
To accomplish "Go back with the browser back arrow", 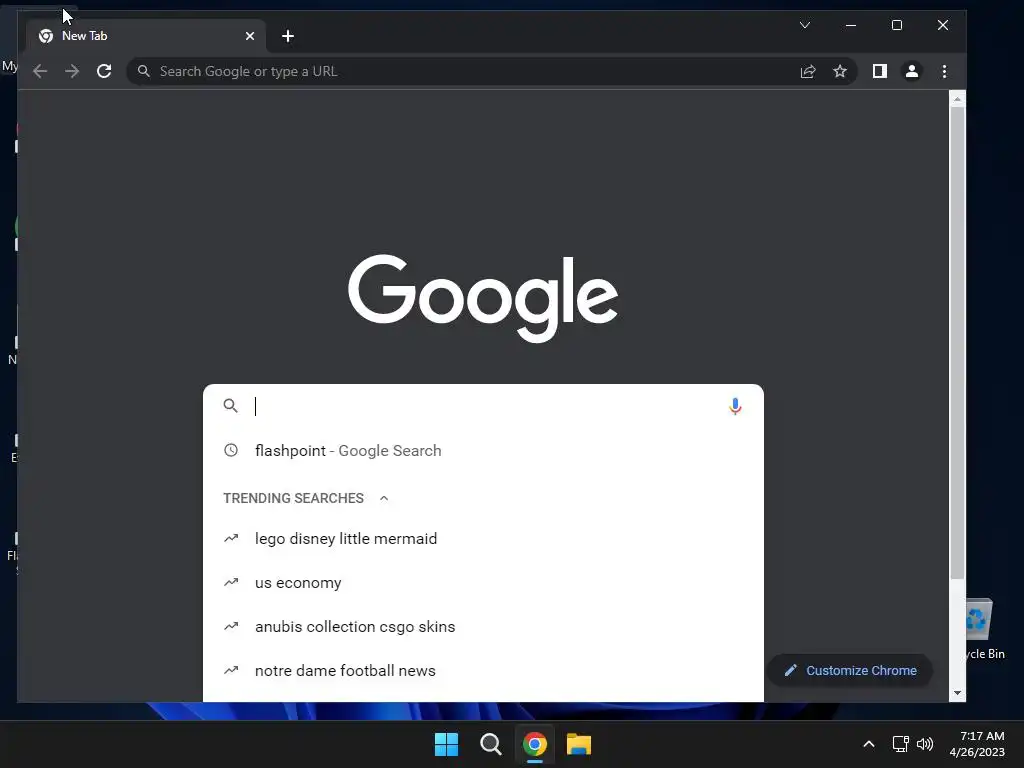I will (40, 71).
